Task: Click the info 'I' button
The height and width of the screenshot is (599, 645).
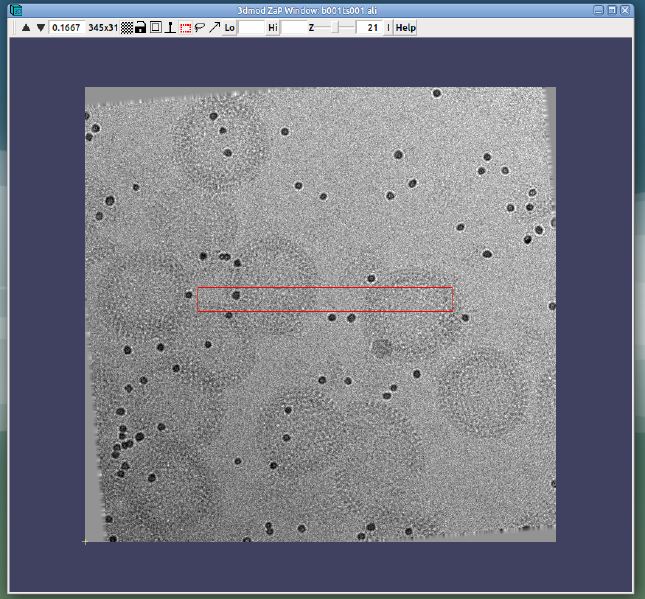Action: click(x=388, y=28)
